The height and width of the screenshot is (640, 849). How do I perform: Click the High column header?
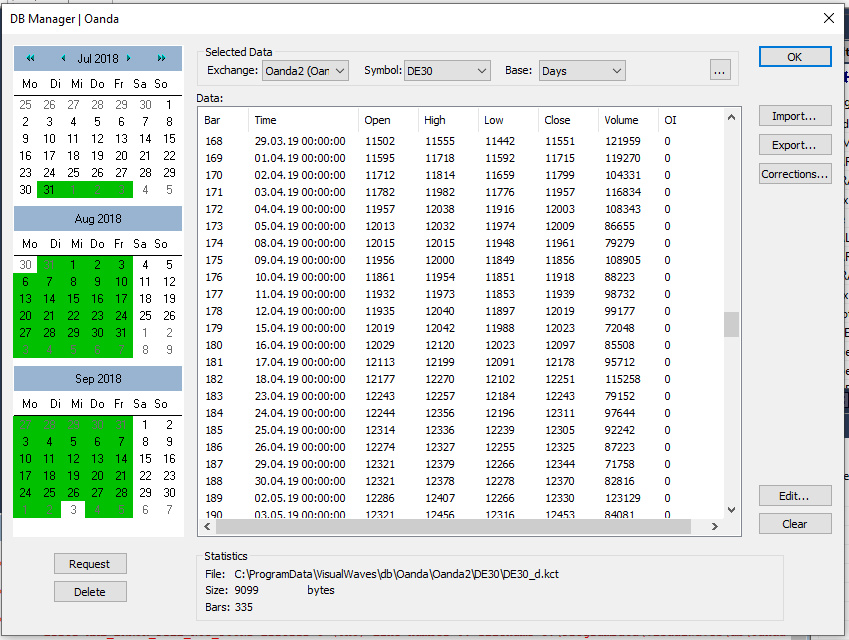pos(448,120)
